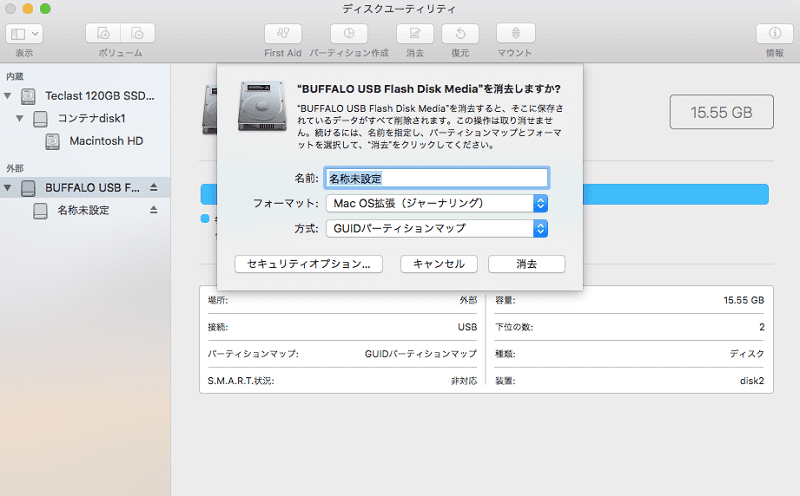Click the 消去 toolbar icon

[x=415, y=34]
